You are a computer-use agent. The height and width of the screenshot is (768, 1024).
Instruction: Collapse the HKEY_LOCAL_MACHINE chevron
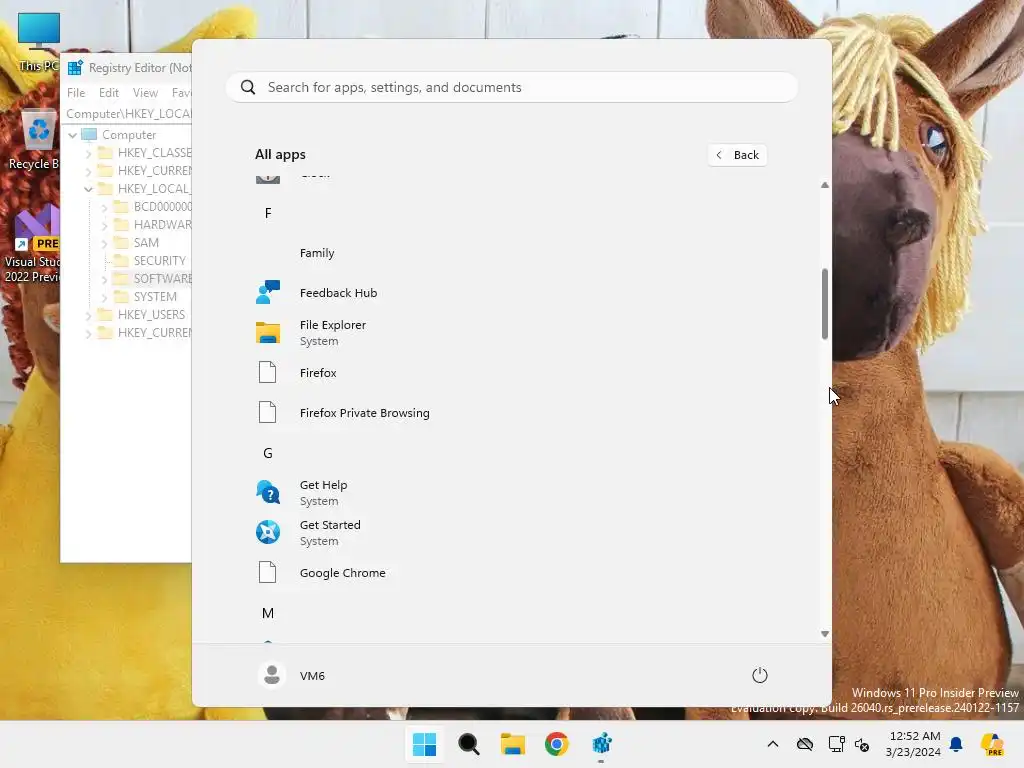coord(88,189)
